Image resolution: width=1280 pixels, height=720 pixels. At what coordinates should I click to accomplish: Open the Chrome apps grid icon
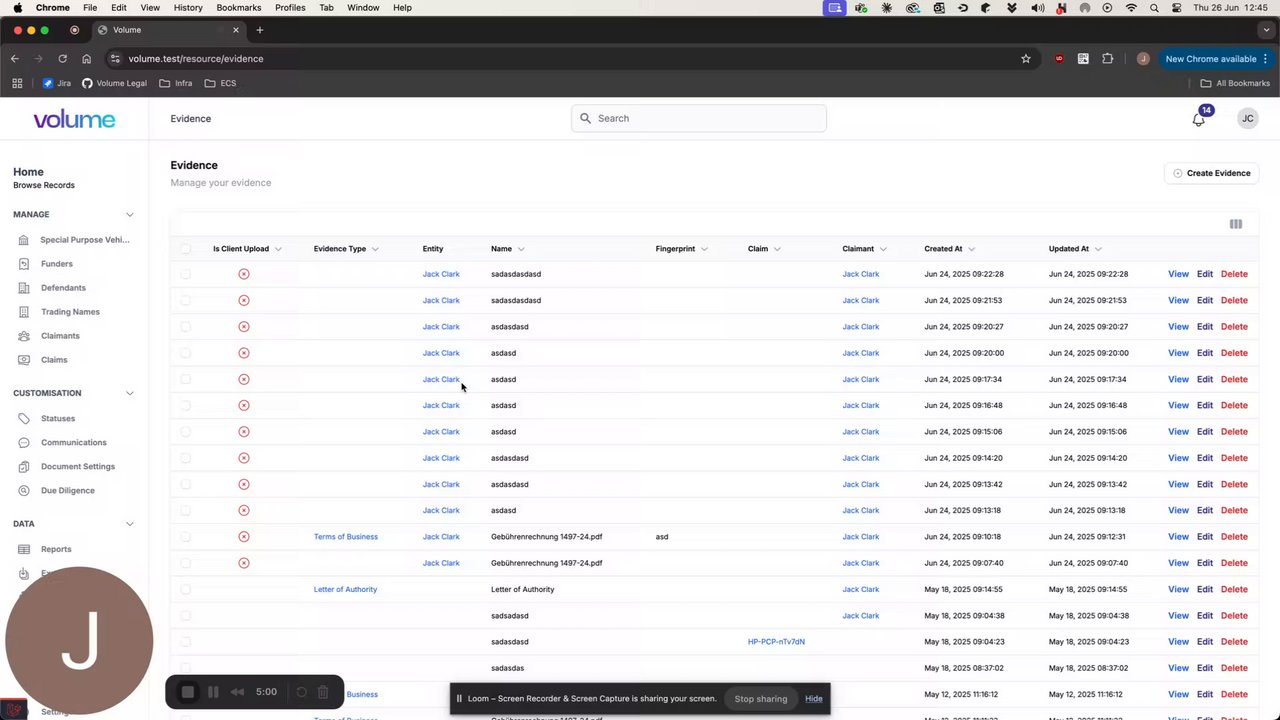[17, 83]
